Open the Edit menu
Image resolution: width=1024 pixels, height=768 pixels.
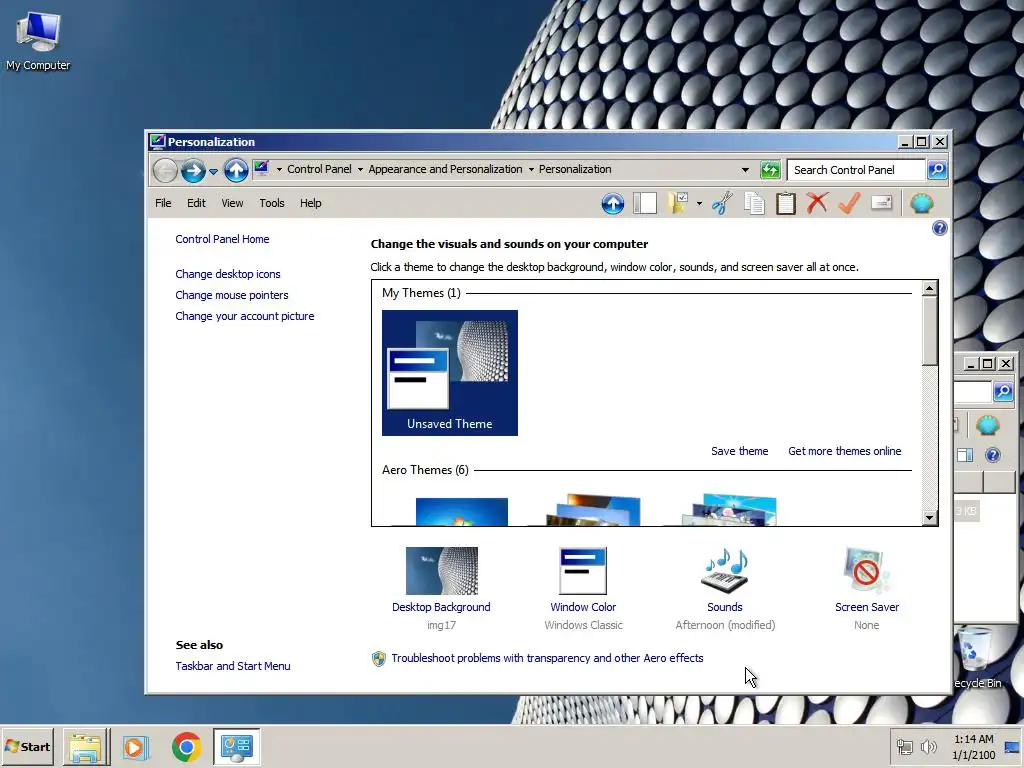[196, 203]
